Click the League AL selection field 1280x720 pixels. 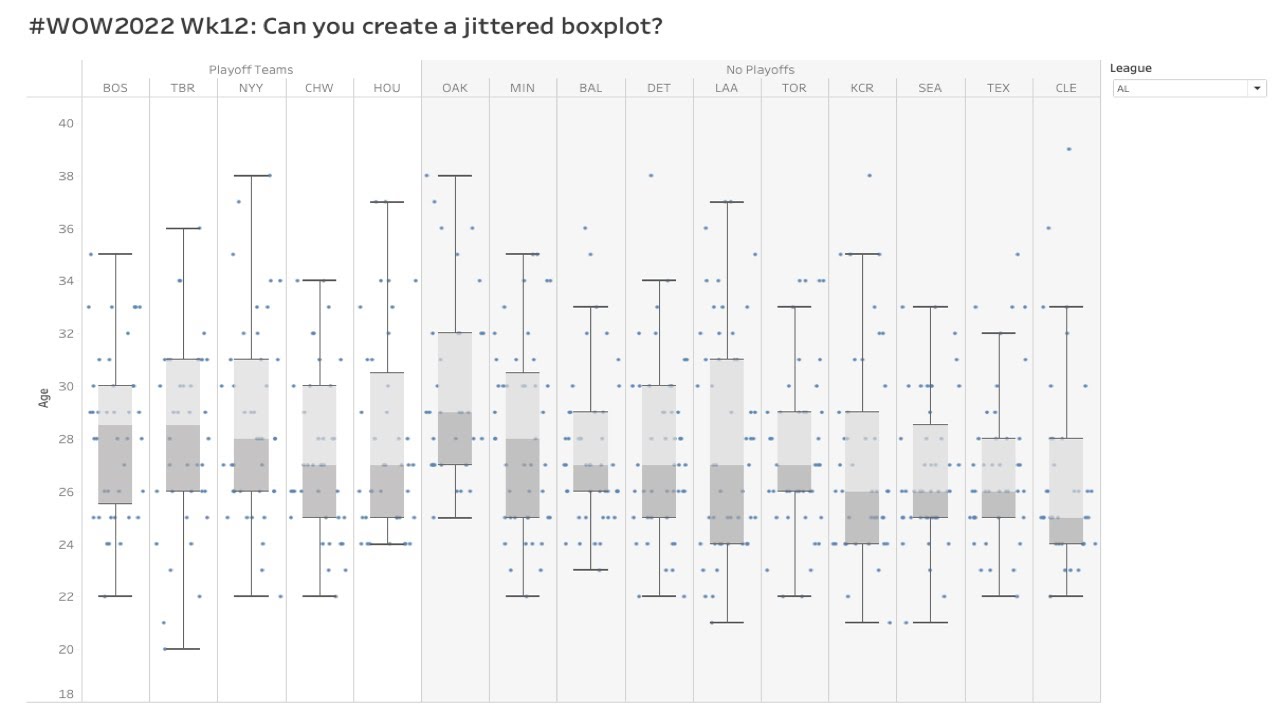[1180, 88]
